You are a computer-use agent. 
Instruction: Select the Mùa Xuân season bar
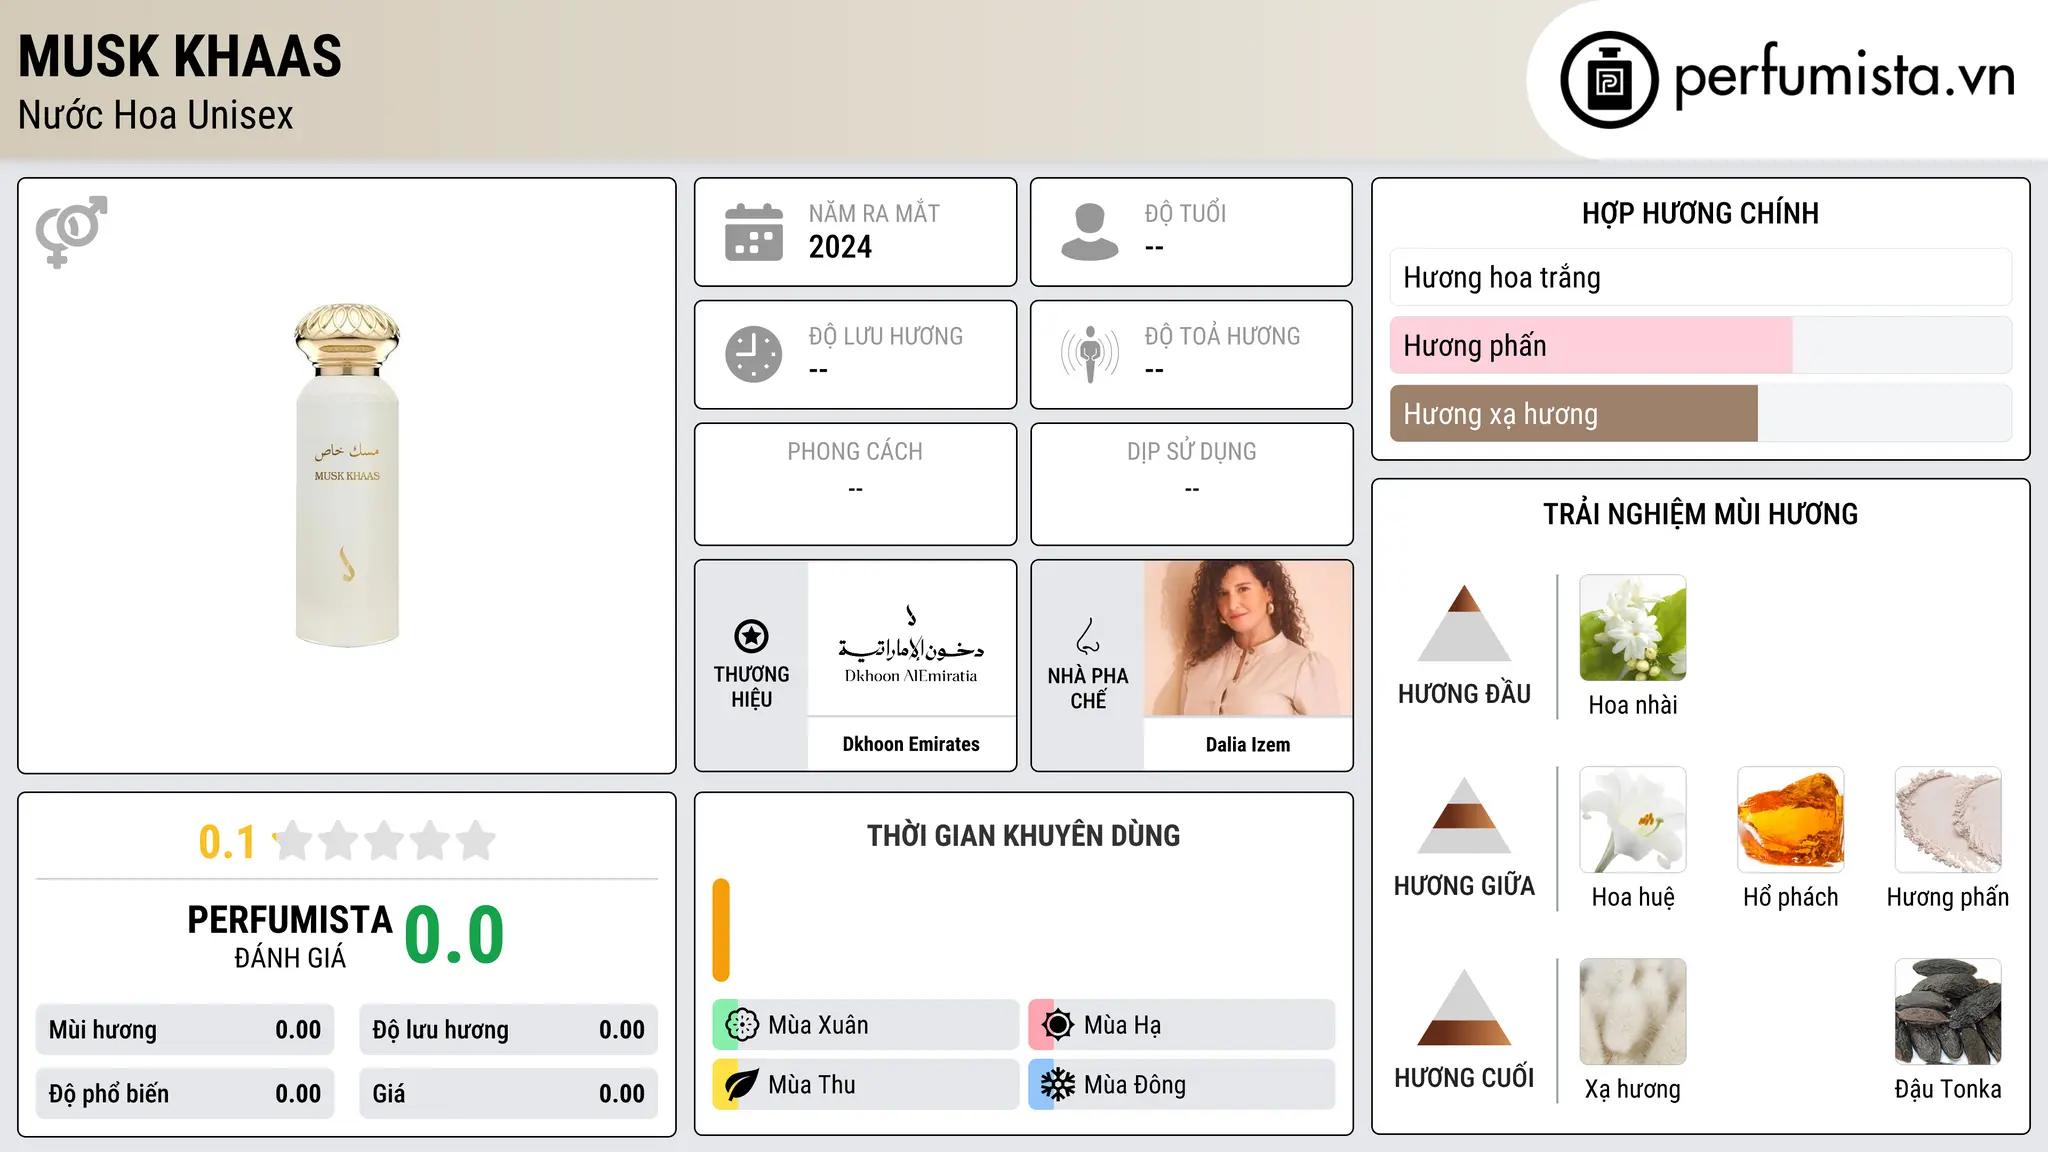pyautogui.click(x=866, y=1025)
